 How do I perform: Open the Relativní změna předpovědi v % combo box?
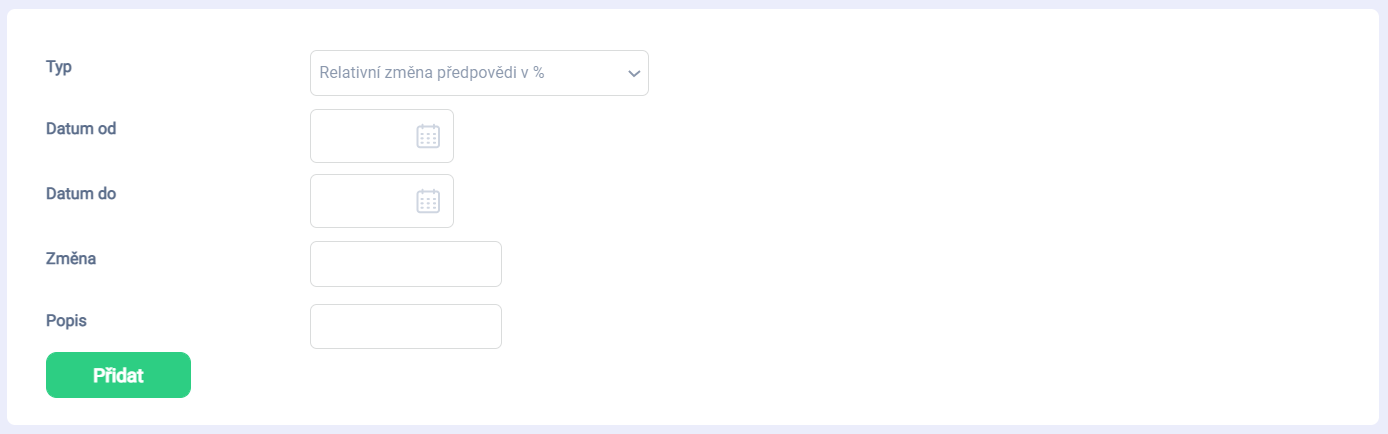[470, 73]
